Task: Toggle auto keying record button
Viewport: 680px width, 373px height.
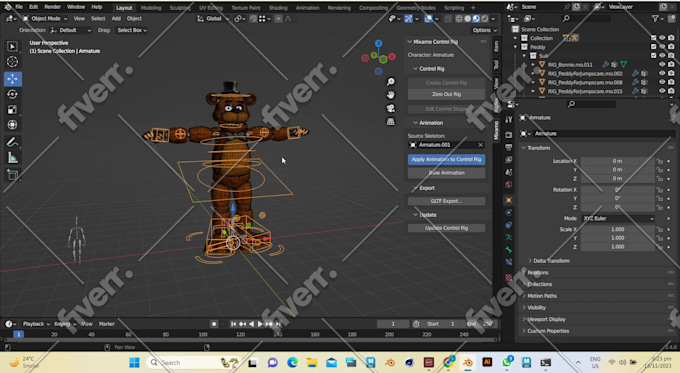Action: [214, 324]
